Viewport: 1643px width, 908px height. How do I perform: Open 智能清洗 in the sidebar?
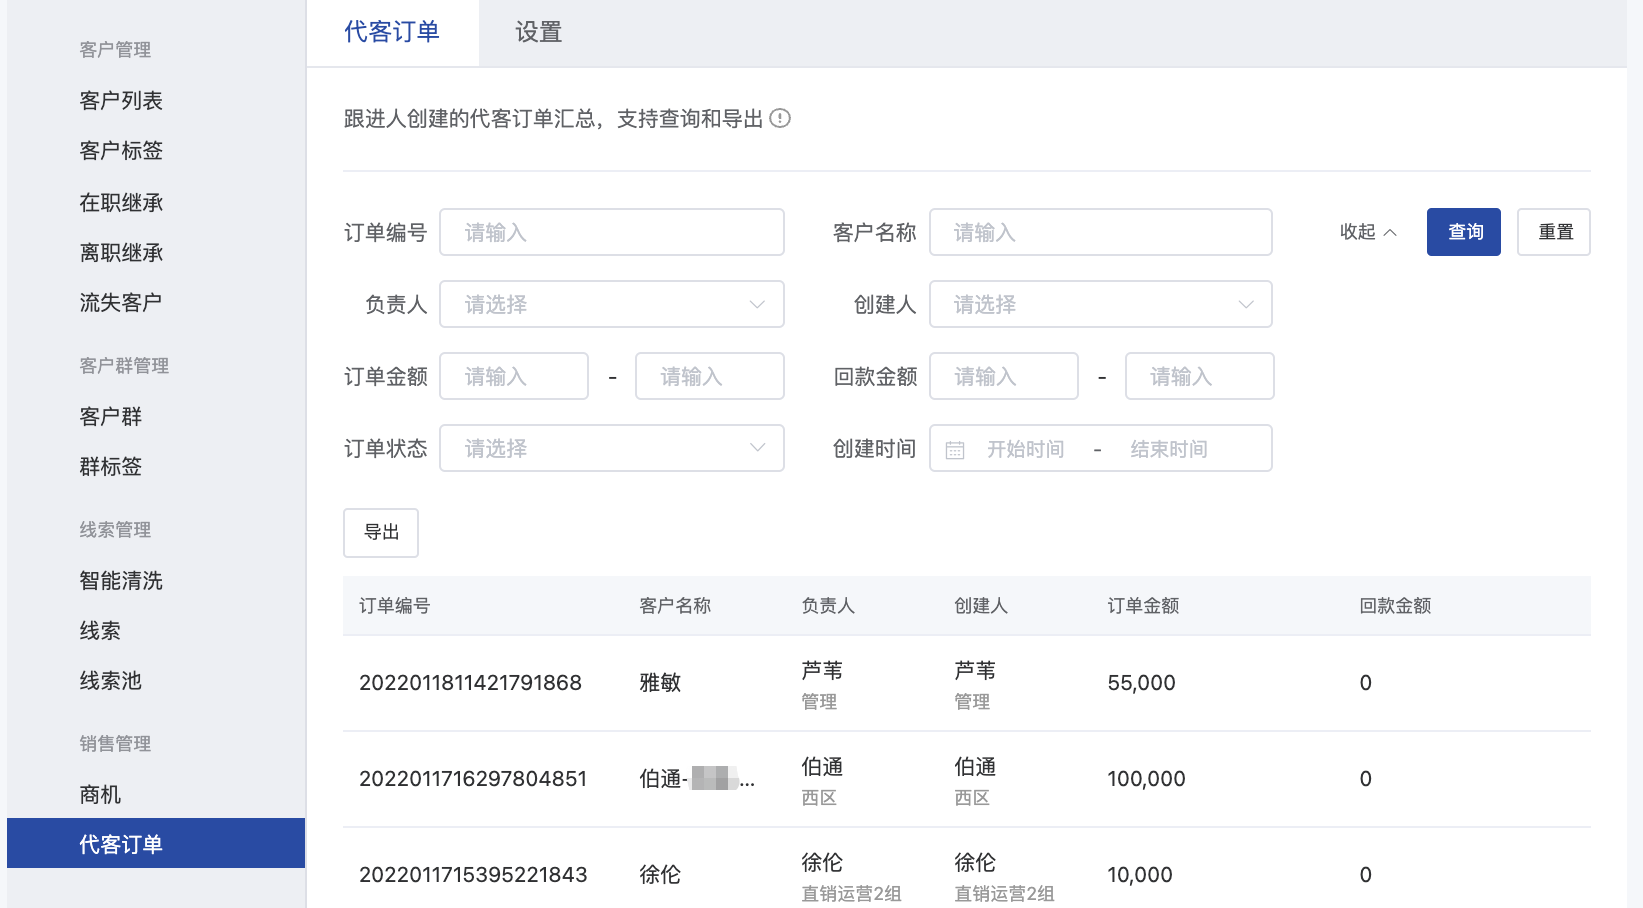[121, 580]
